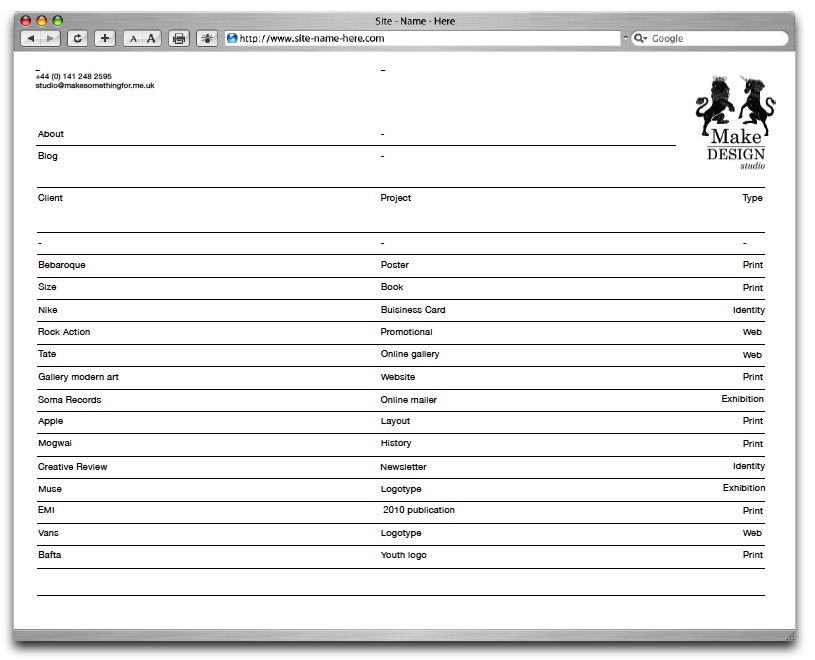Click the EMI client entry

click(x=46, y=510)
